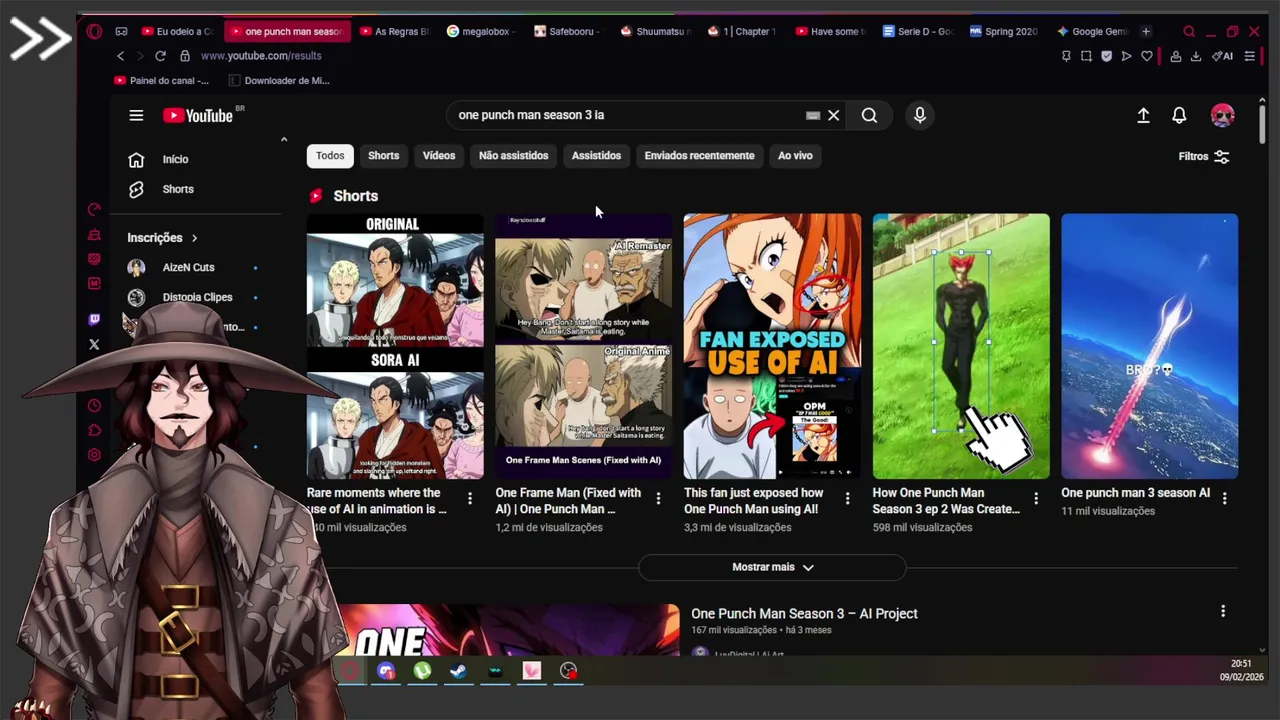Open browser downloads icon in toolbar

1196,56
